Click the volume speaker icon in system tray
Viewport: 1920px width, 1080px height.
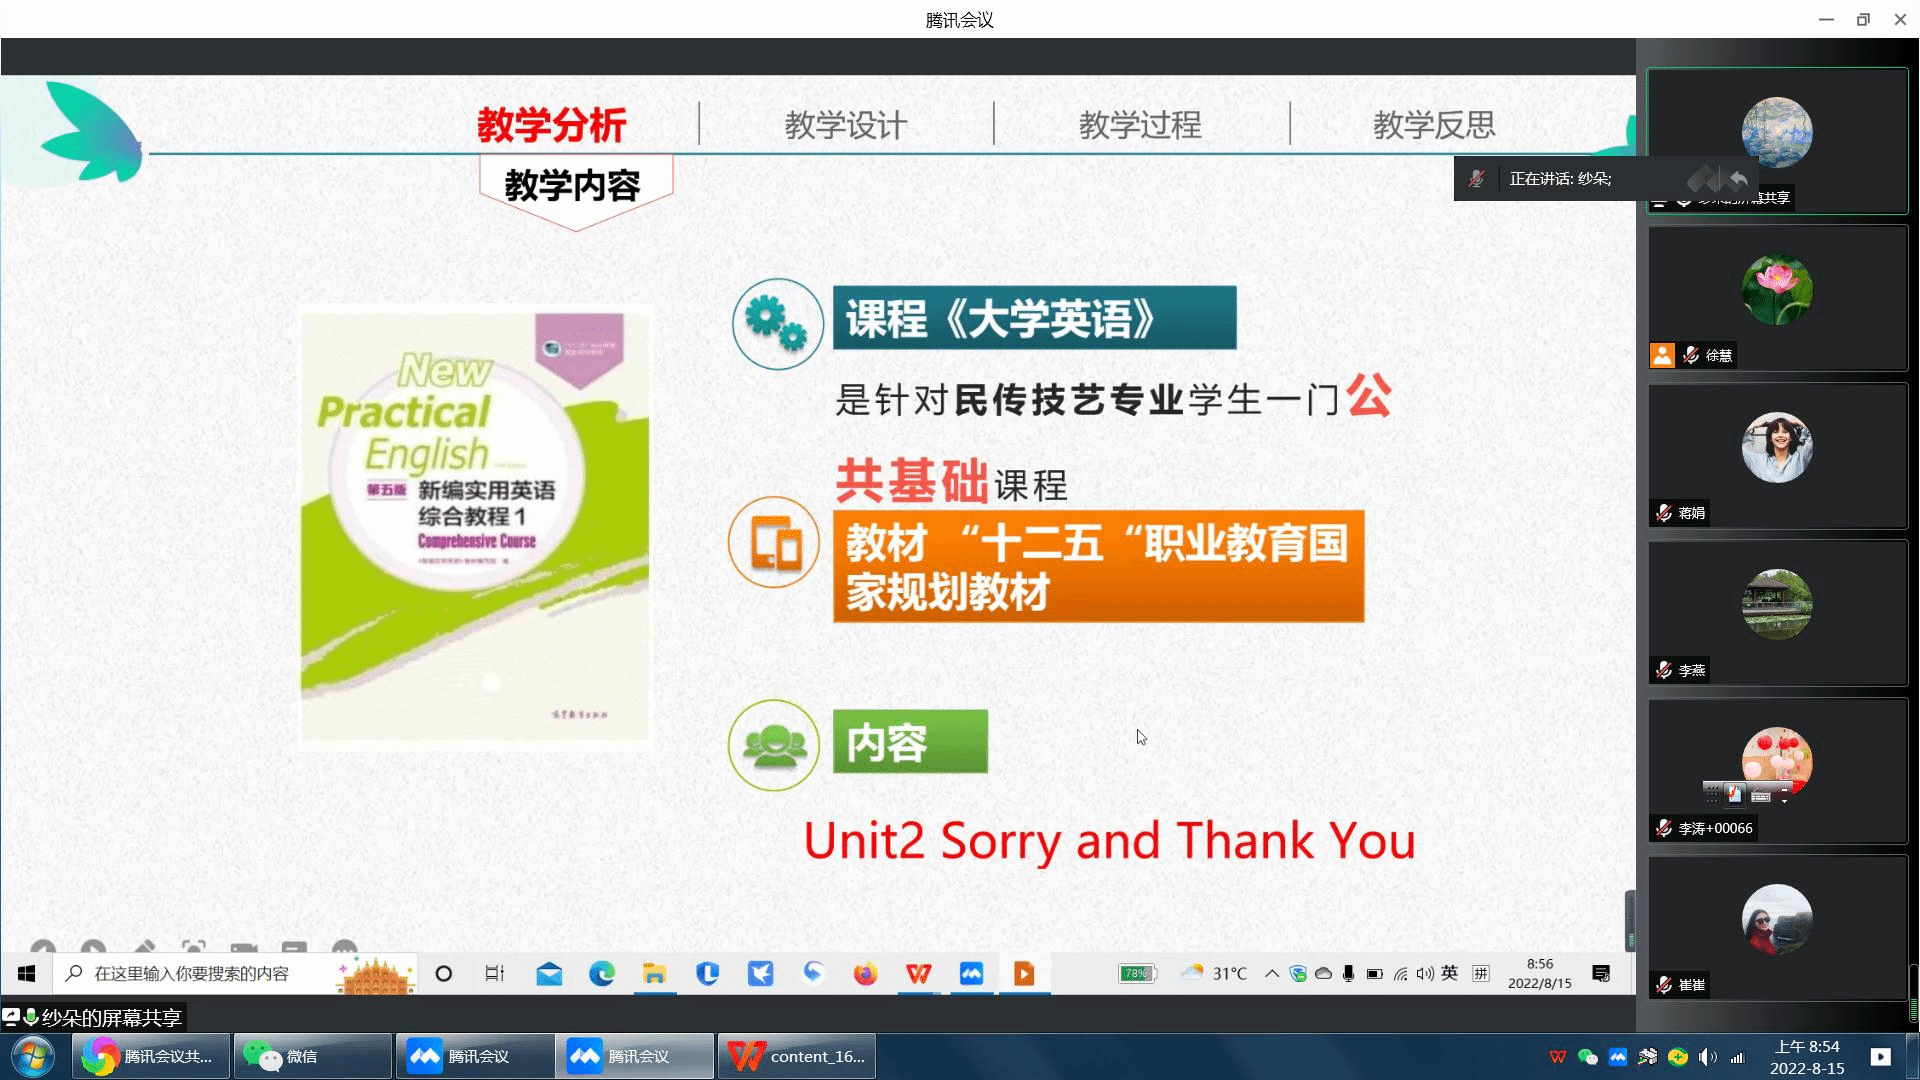click(1707, 1057)
